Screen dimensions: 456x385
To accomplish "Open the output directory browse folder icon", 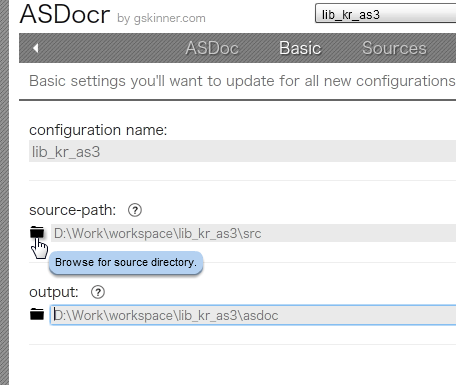I will (x=37, y=314).
